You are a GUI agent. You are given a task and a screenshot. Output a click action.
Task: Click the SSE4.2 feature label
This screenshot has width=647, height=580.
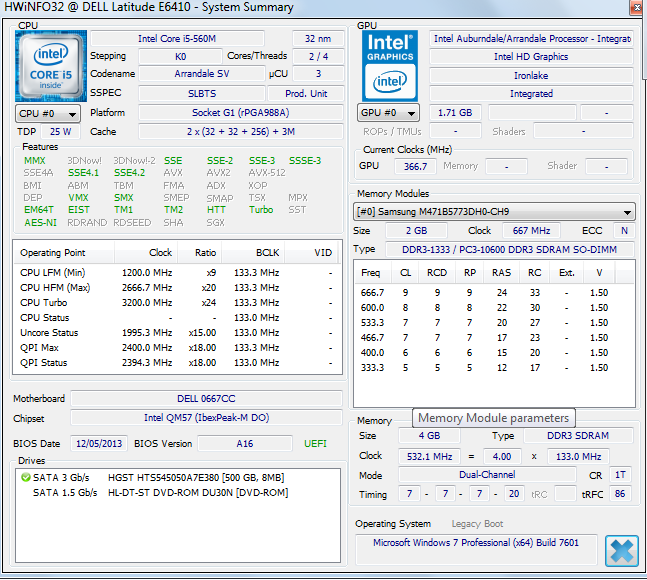[x=130, y=172]
